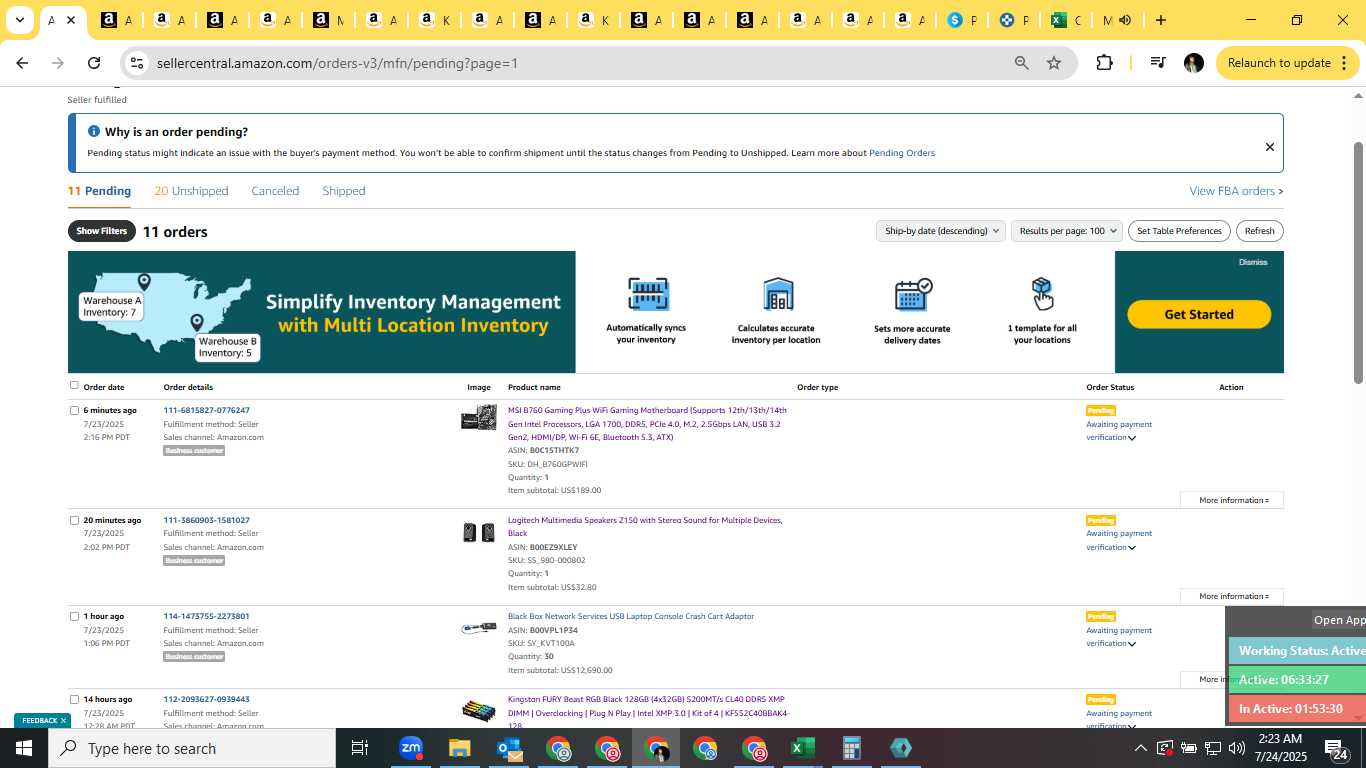The height and width of the screenshot is (768, 1366).
Task: Click the Show Filters button
Action: point(102,231)
